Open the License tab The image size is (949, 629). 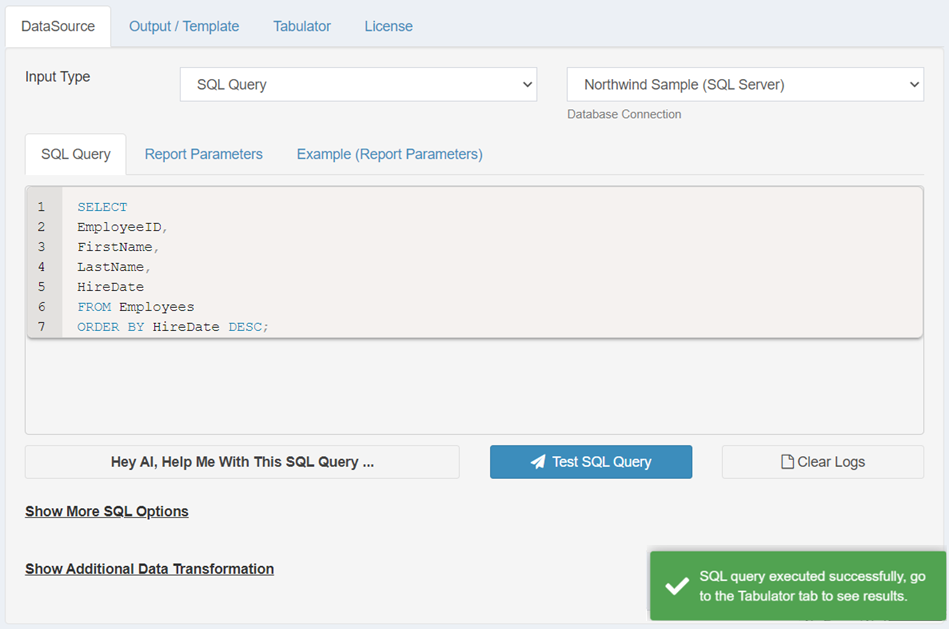coord(388,26)
